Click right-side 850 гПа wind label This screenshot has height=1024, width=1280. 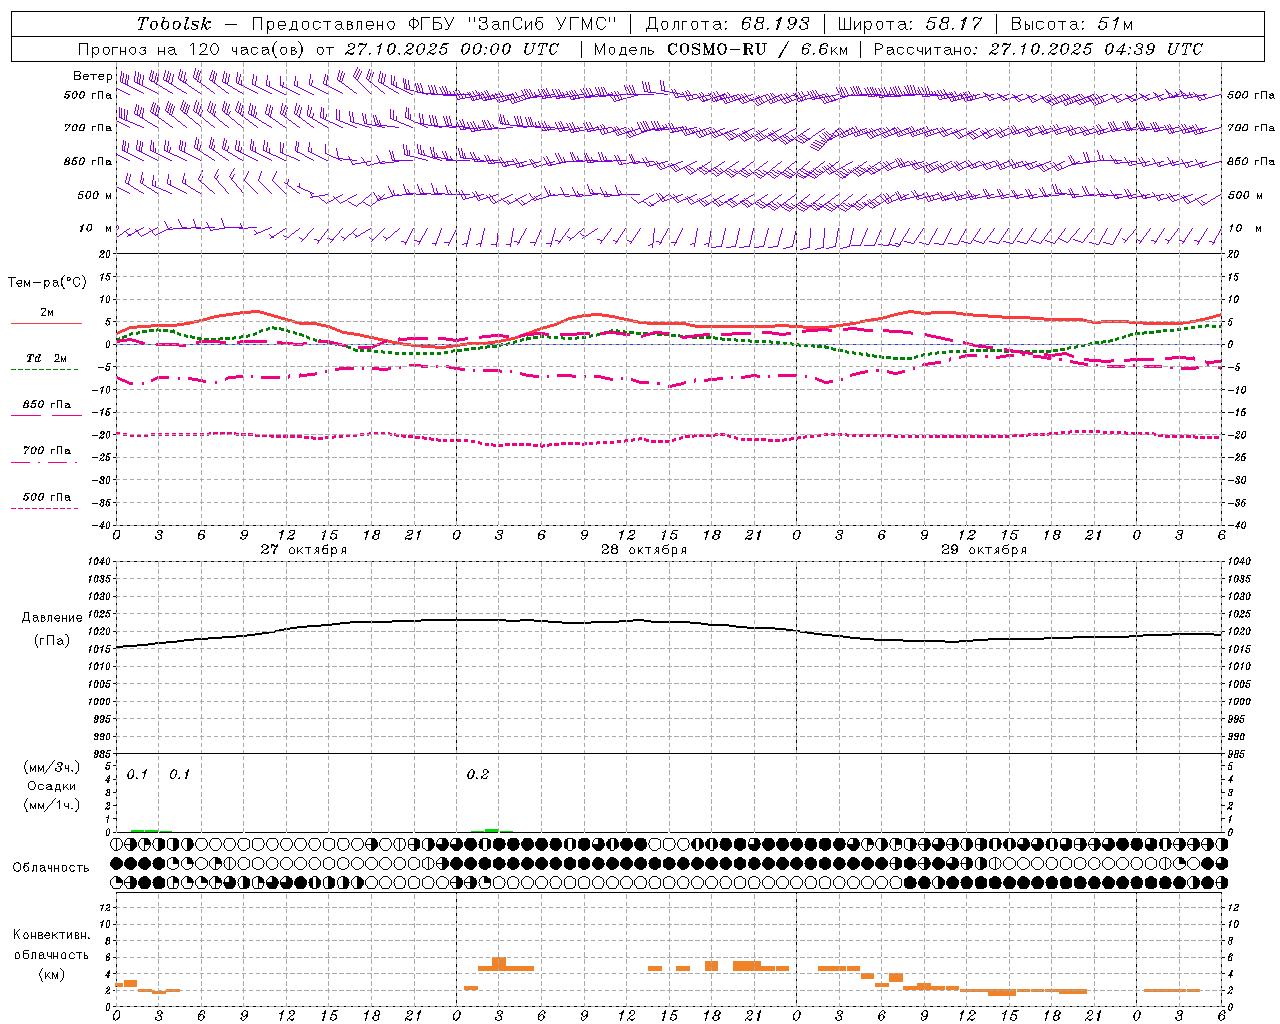tap(1251, 161)
